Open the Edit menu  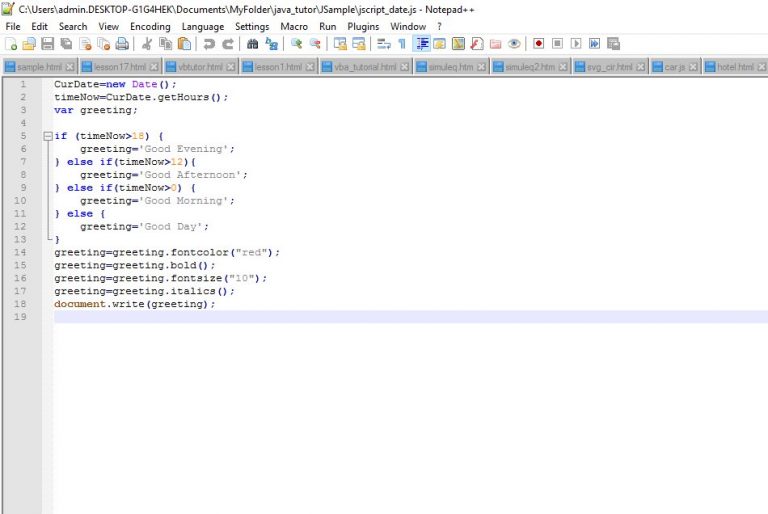(39, 26)
